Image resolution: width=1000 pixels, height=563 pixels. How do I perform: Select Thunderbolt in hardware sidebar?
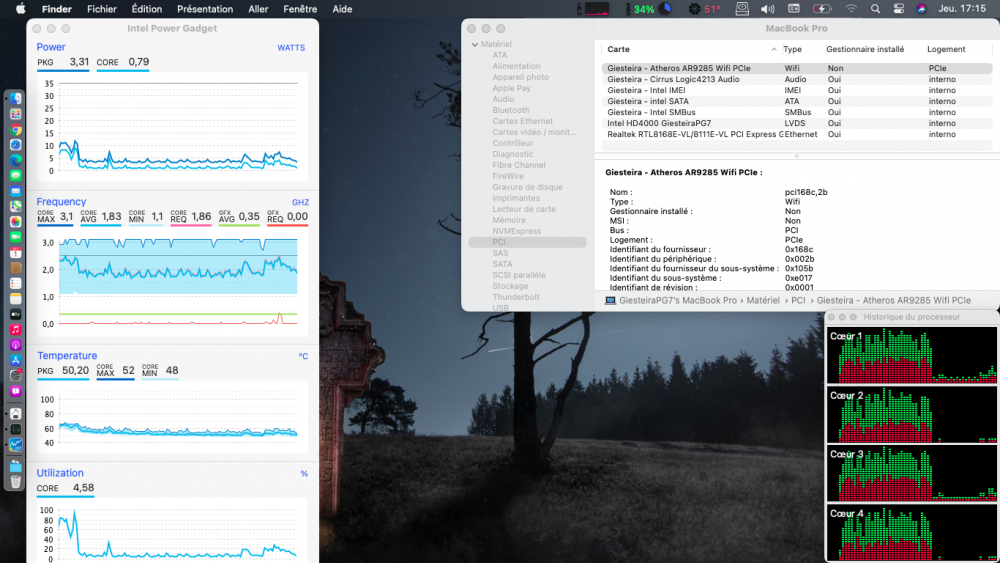point(516,297)
